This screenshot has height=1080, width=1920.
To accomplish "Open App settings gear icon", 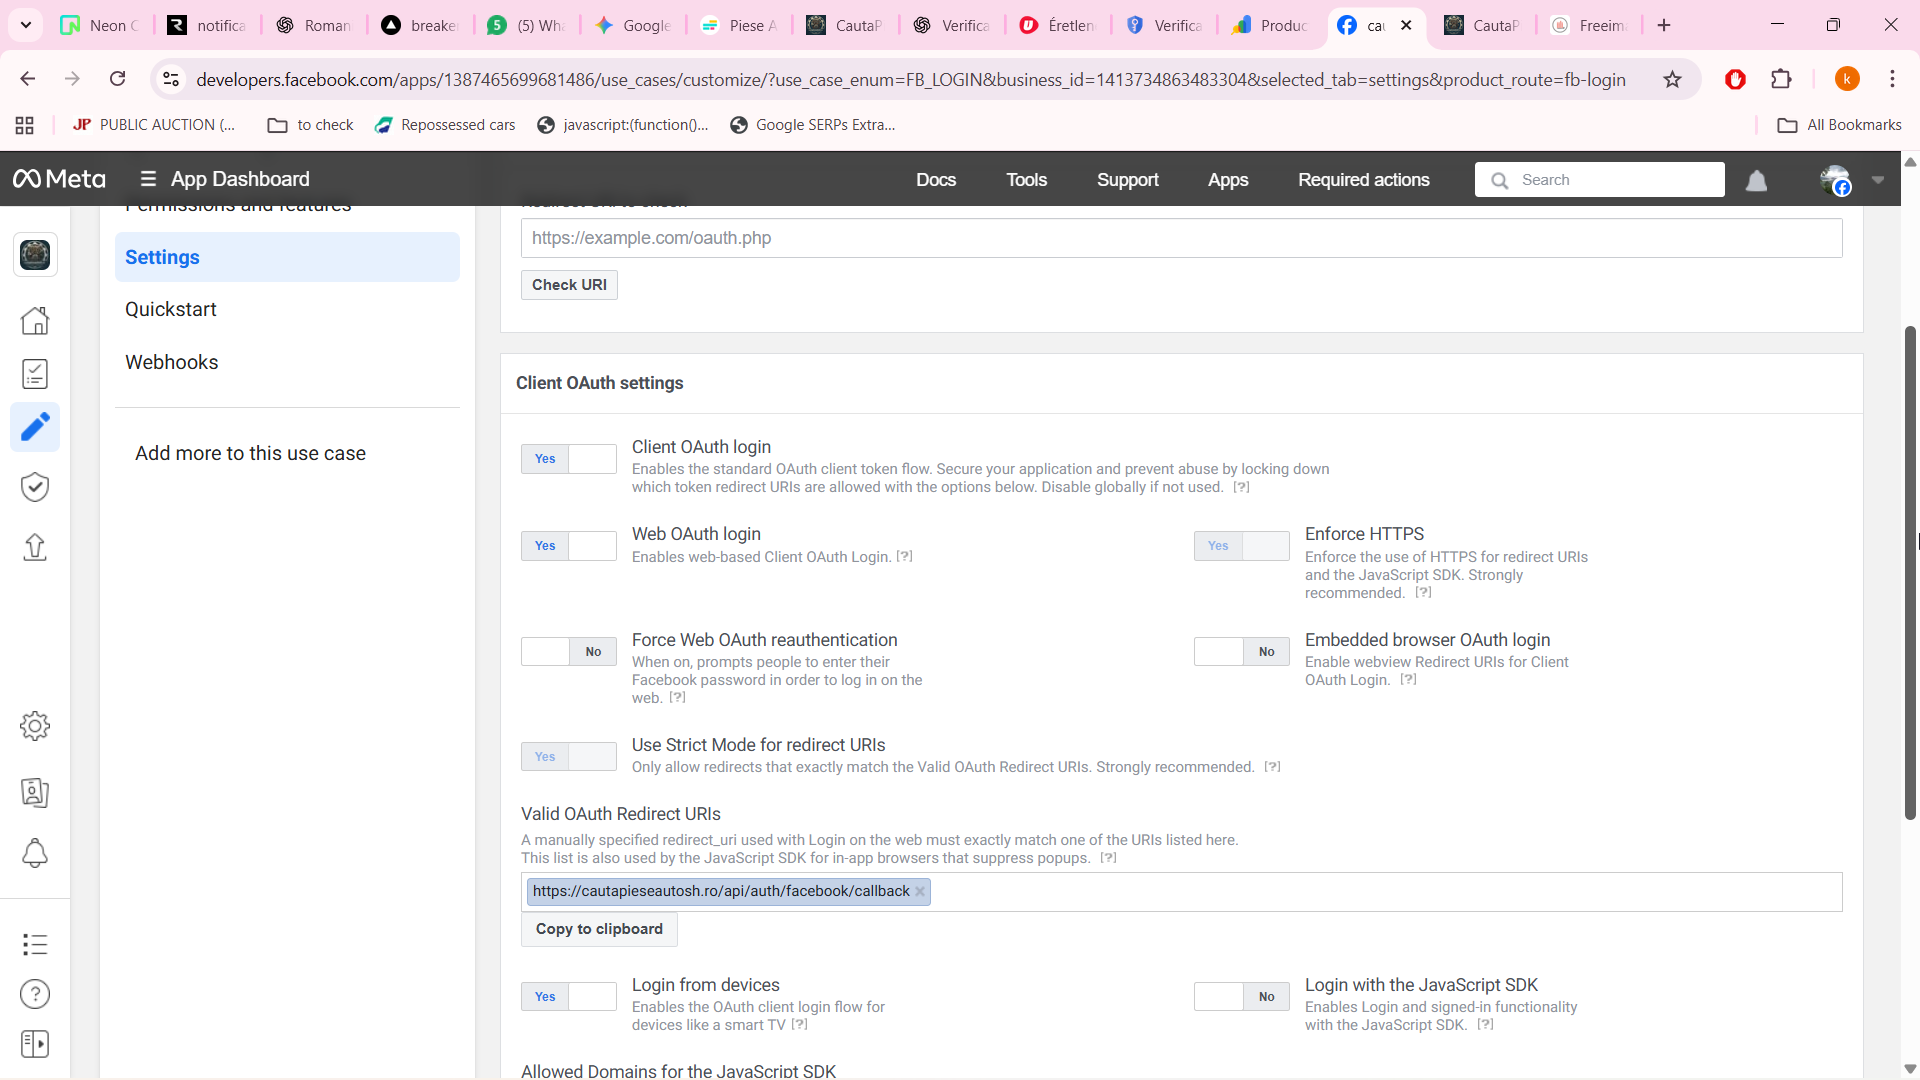I will coord(35,726).
